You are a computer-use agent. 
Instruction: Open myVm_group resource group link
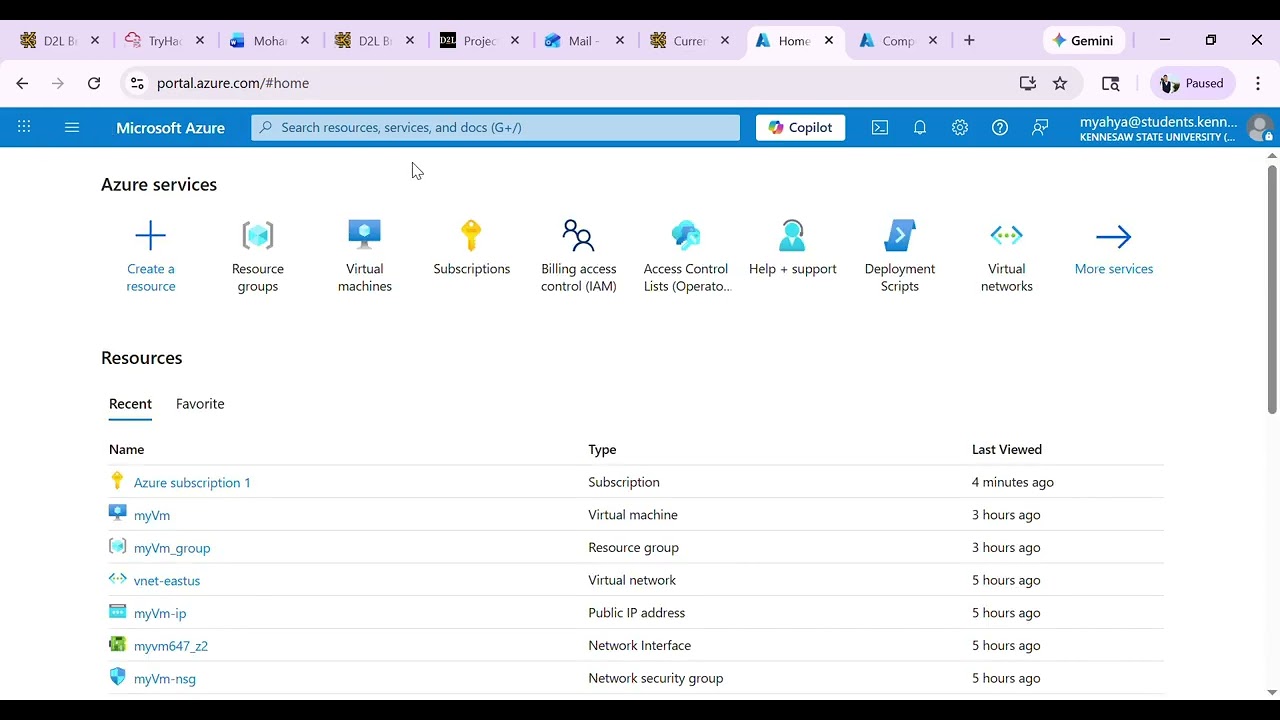[x=172, y=548]
